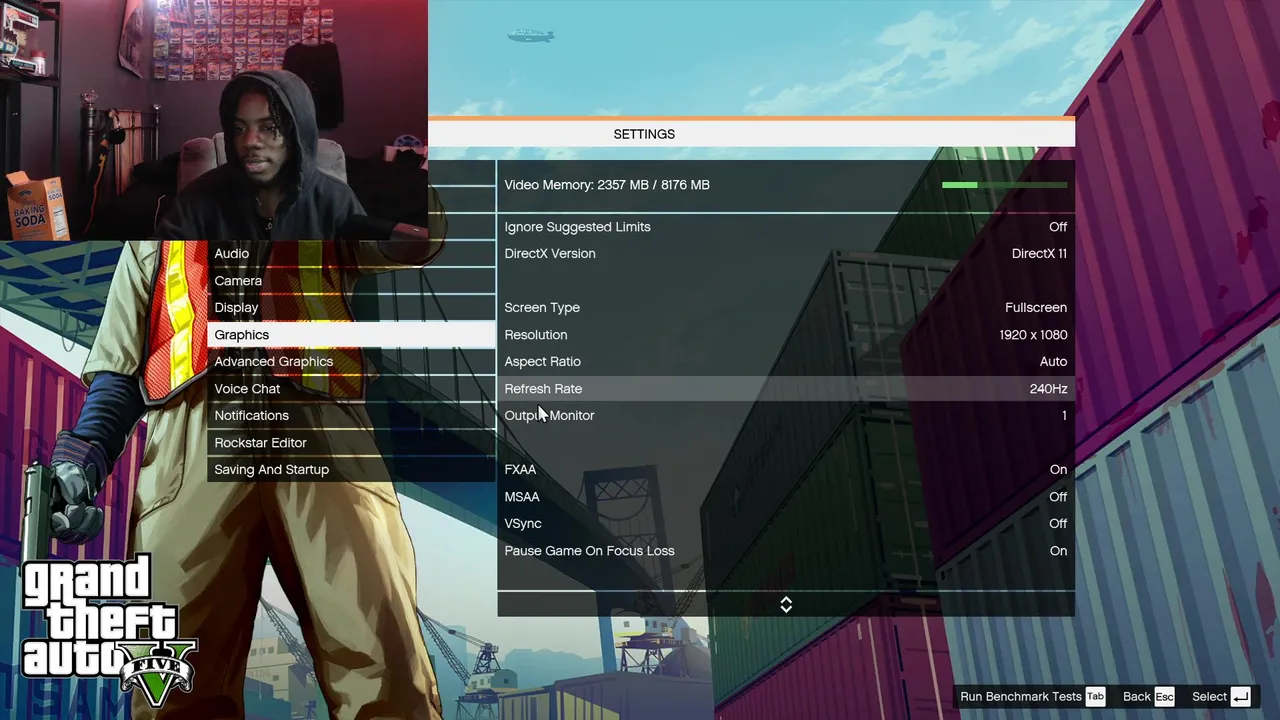Click the Select button label
Image resolution: width=1280 pixels, height=720 pixels.
tap(1209, 697)
